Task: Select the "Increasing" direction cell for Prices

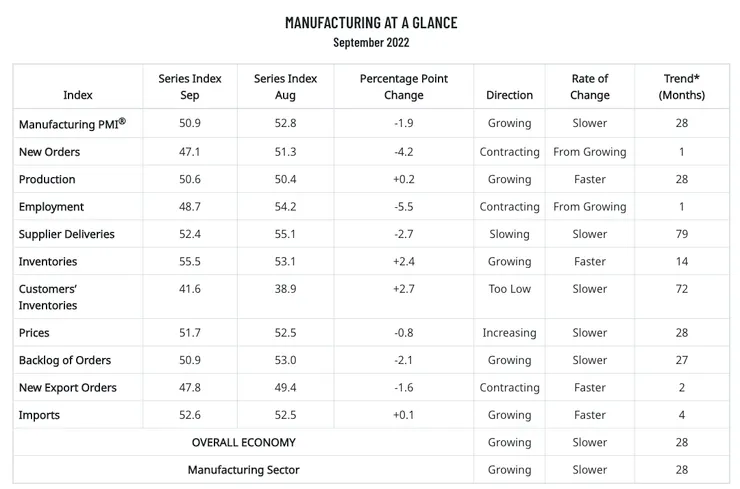Action: coord(509,333)
